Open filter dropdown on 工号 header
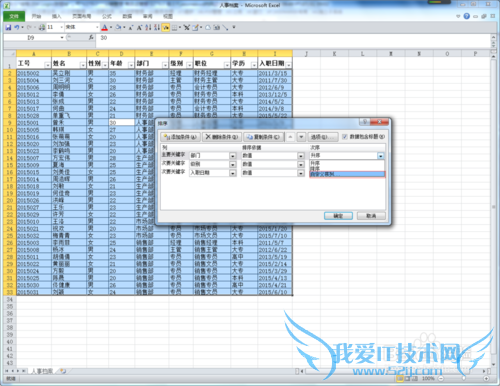Viewport: 500px width, 386px height. coord(47,65)
